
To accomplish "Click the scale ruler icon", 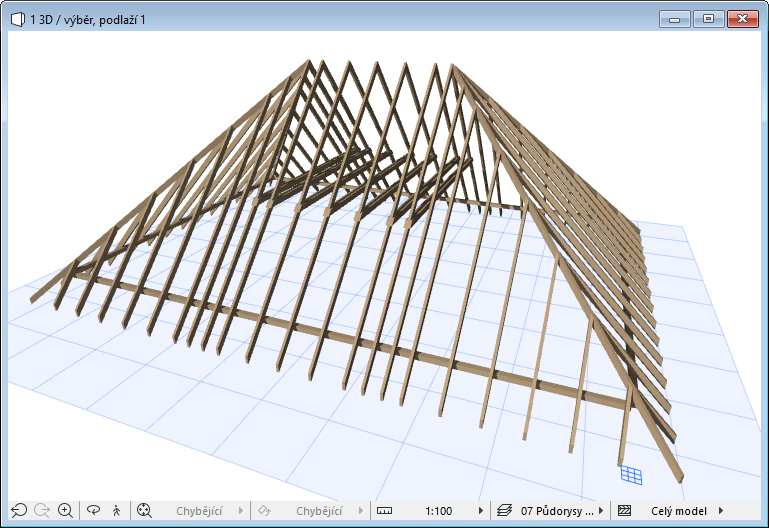I will (x=384, y=511).
